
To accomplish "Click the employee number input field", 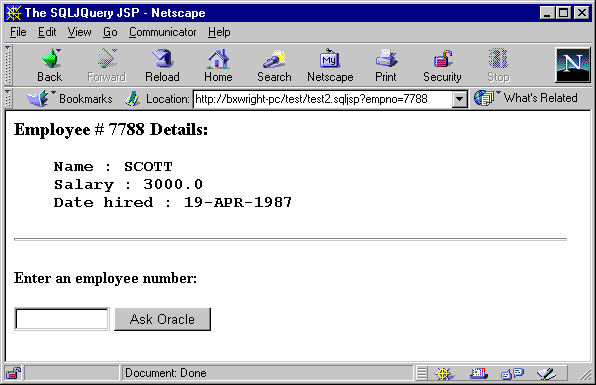I will [x=62, y=319].
